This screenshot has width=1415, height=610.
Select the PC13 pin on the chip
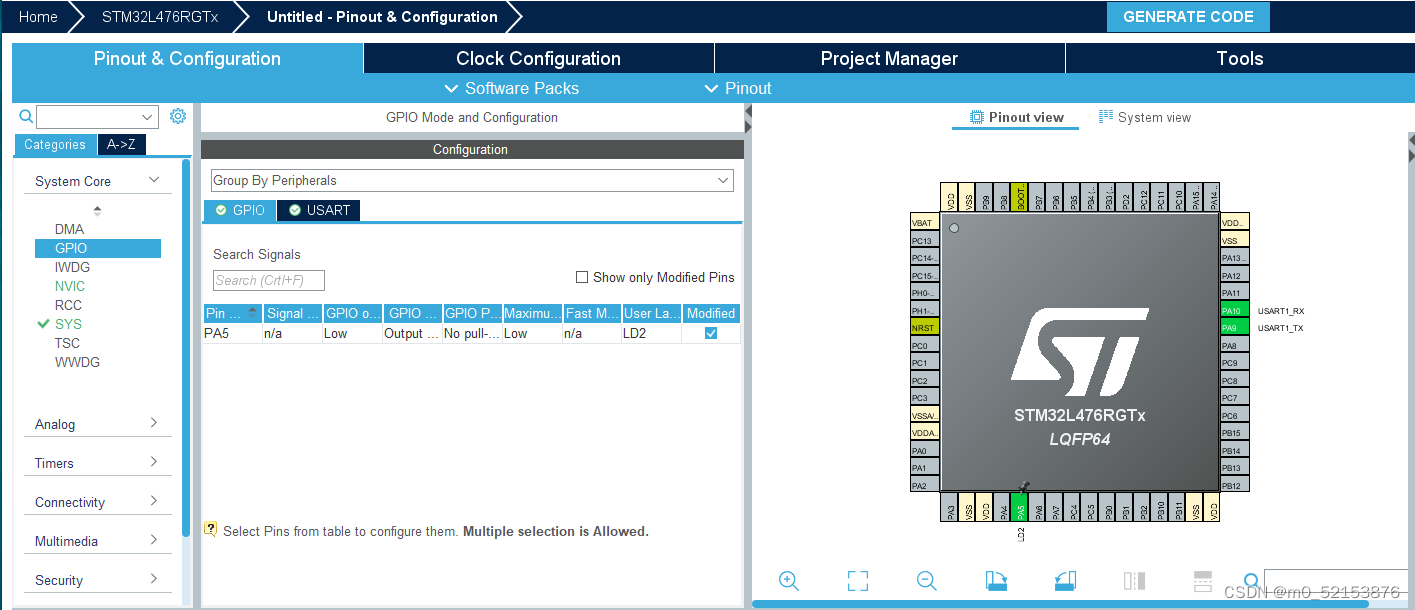[924, 241]
